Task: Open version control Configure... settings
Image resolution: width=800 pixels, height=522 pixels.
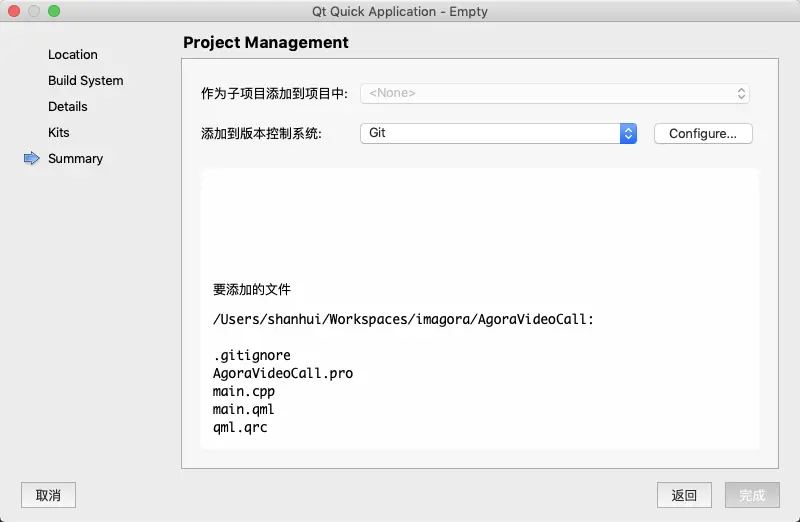Action: 703,134
